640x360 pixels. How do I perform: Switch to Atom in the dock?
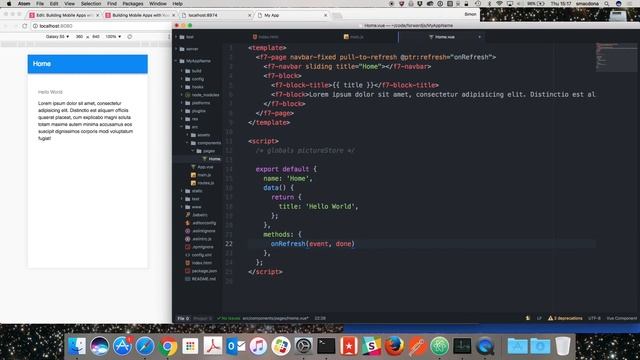click(x=440, y=346)
